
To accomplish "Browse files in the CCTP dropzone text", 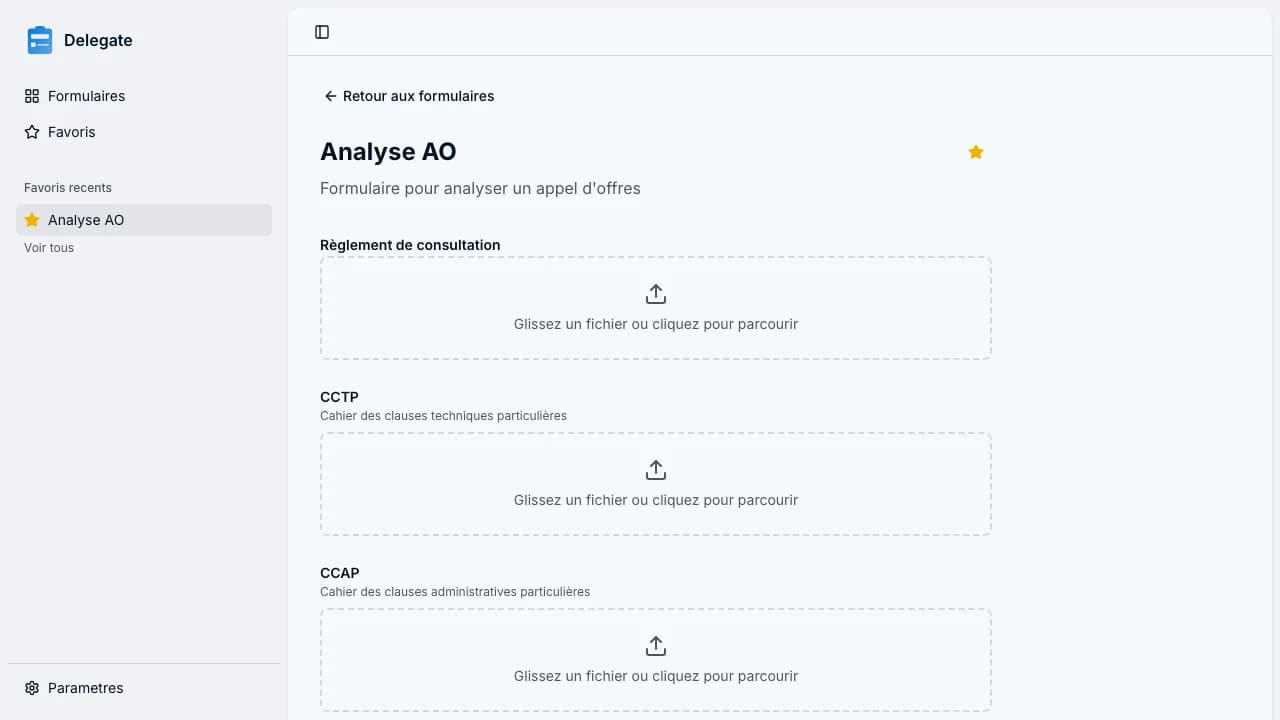I will pos(656,500).
